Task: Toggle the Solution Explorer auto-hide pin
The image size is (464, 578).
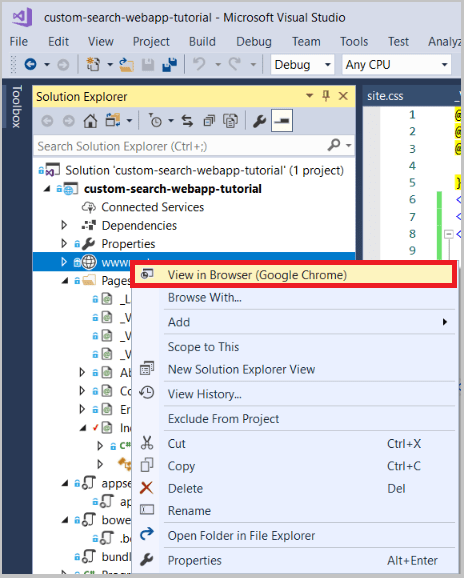Action: point(326,96)
